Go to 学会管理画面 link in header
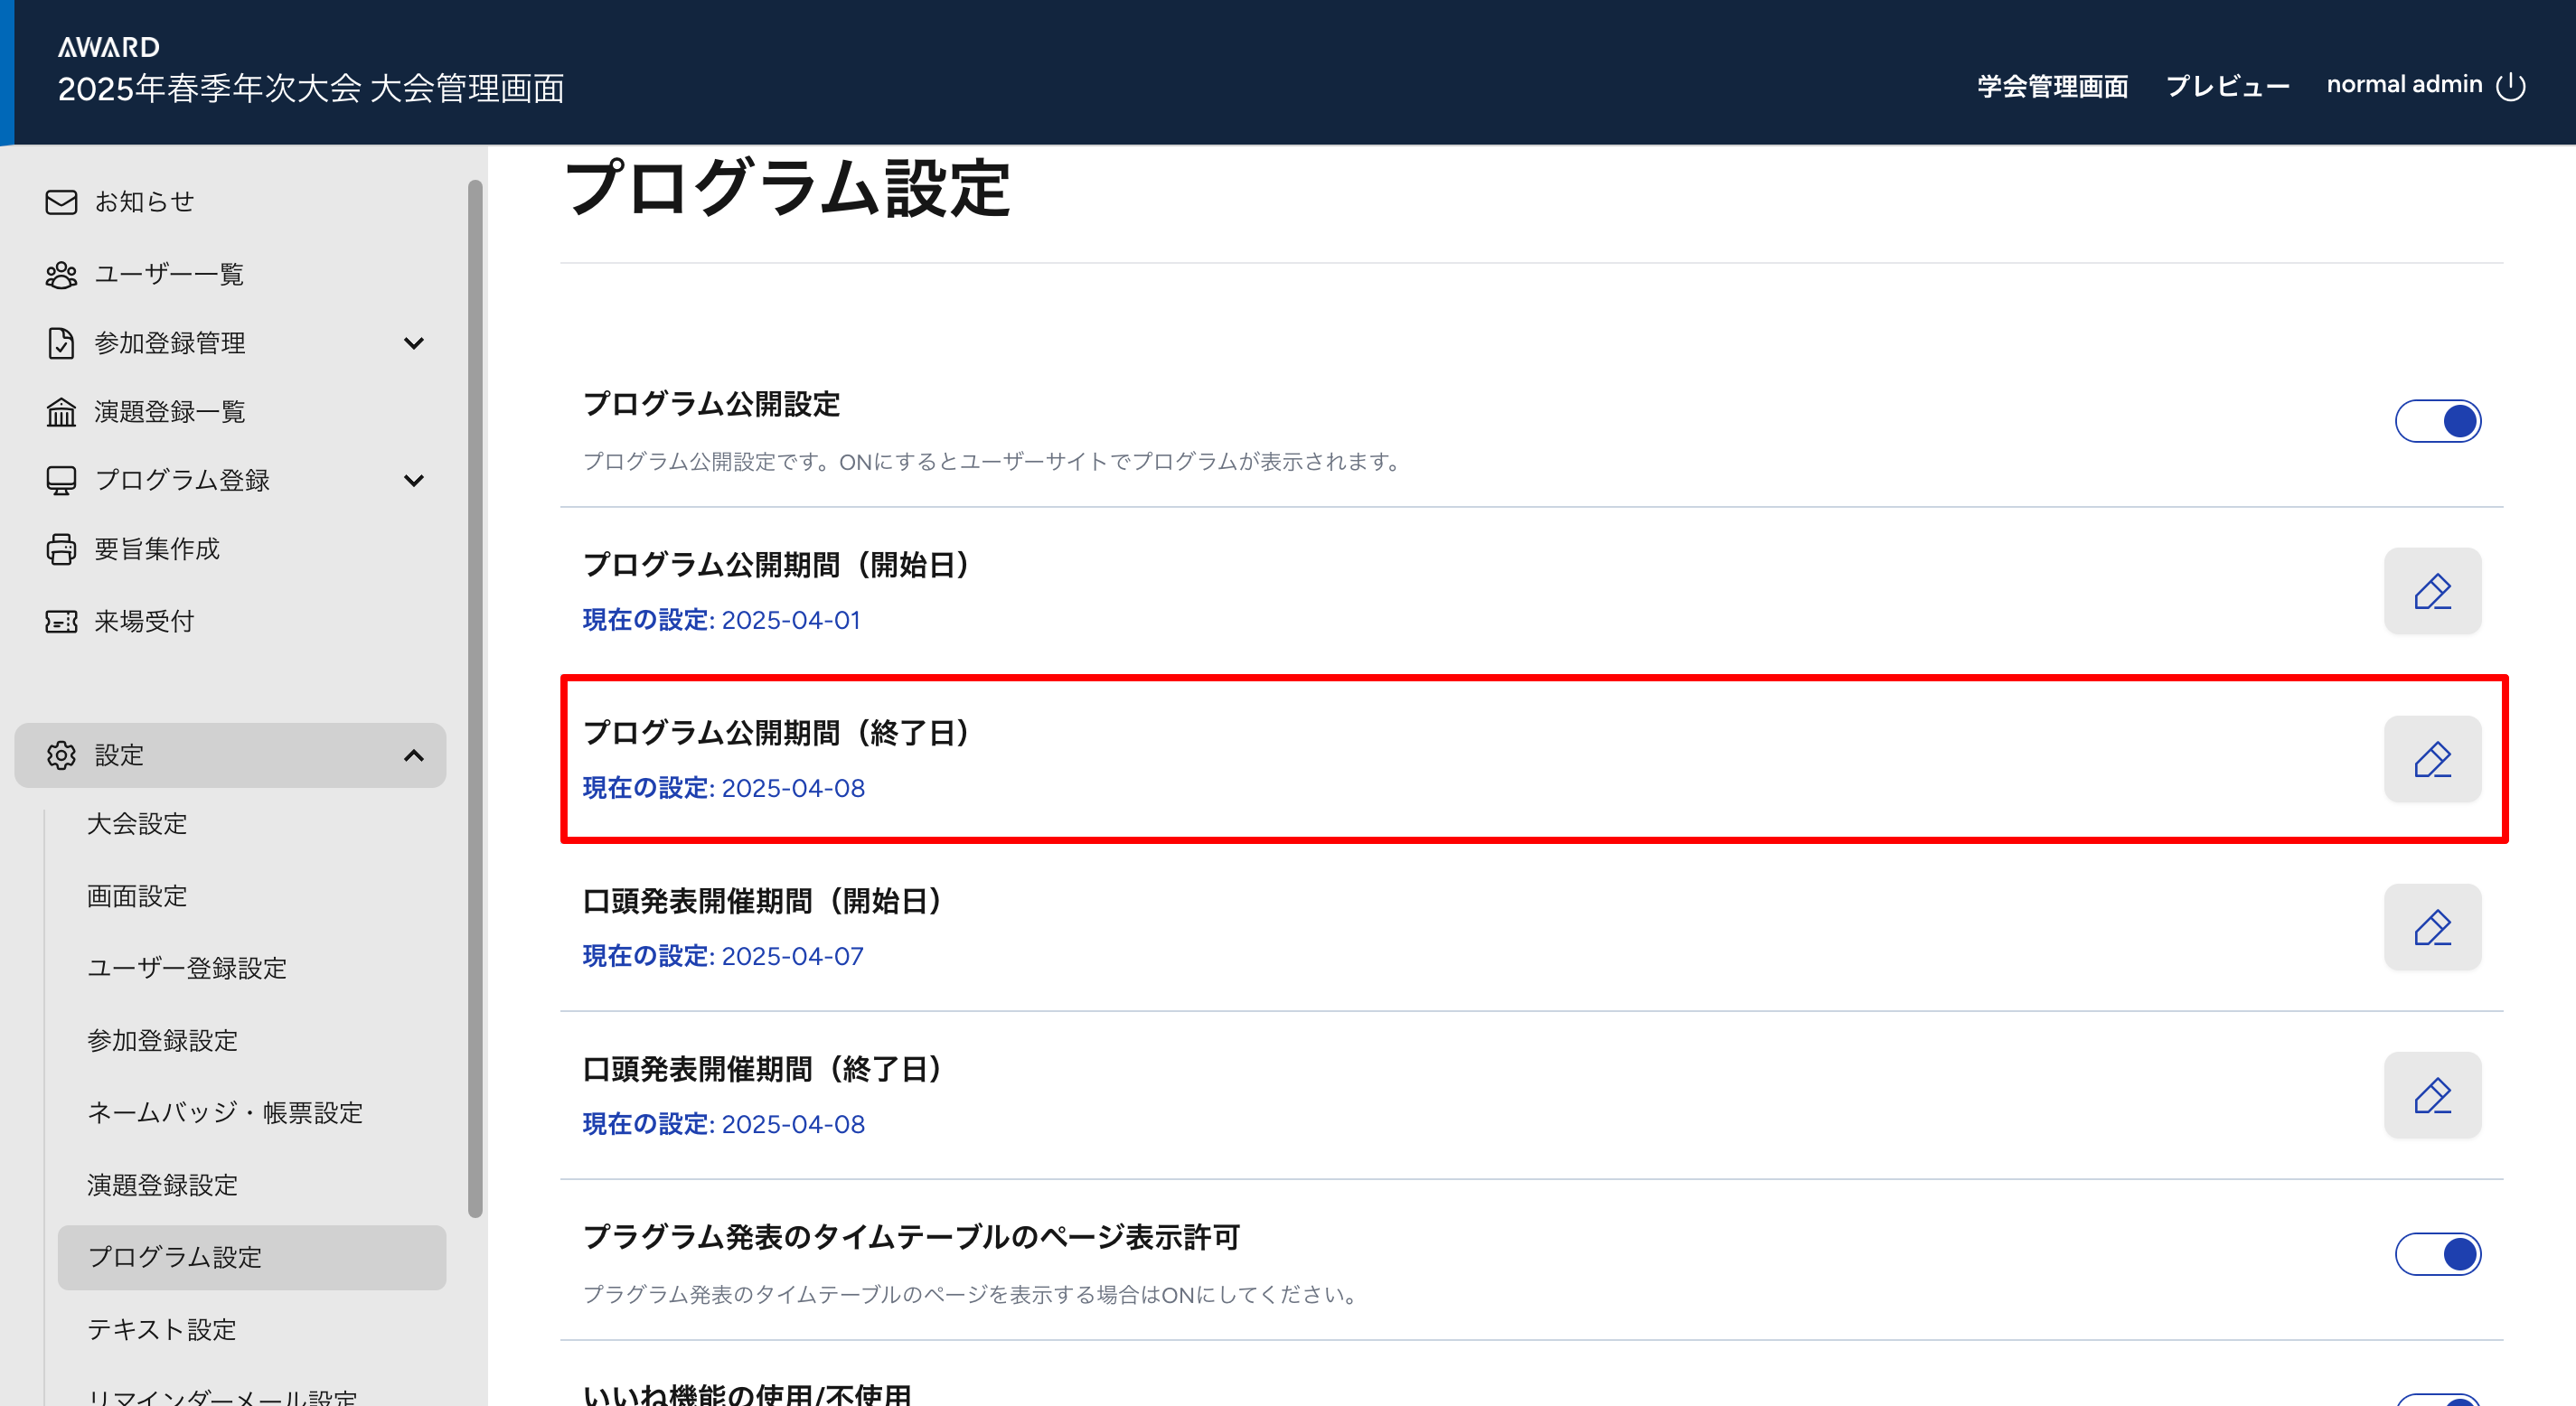 pyautogui.click(x=2052, y=86)
